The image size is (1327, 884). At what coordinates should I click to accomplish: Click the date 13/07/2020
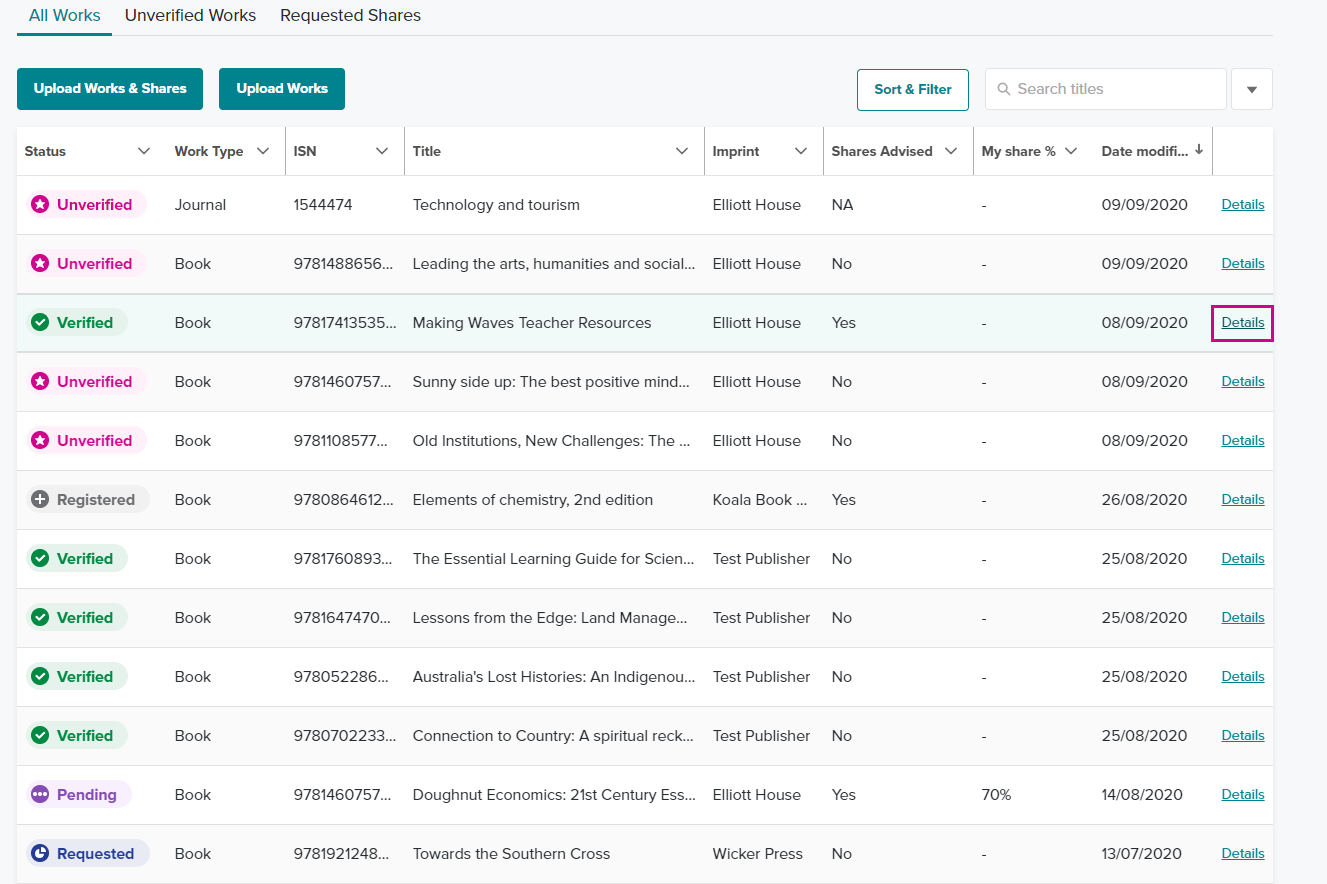tap(1142, 853)
